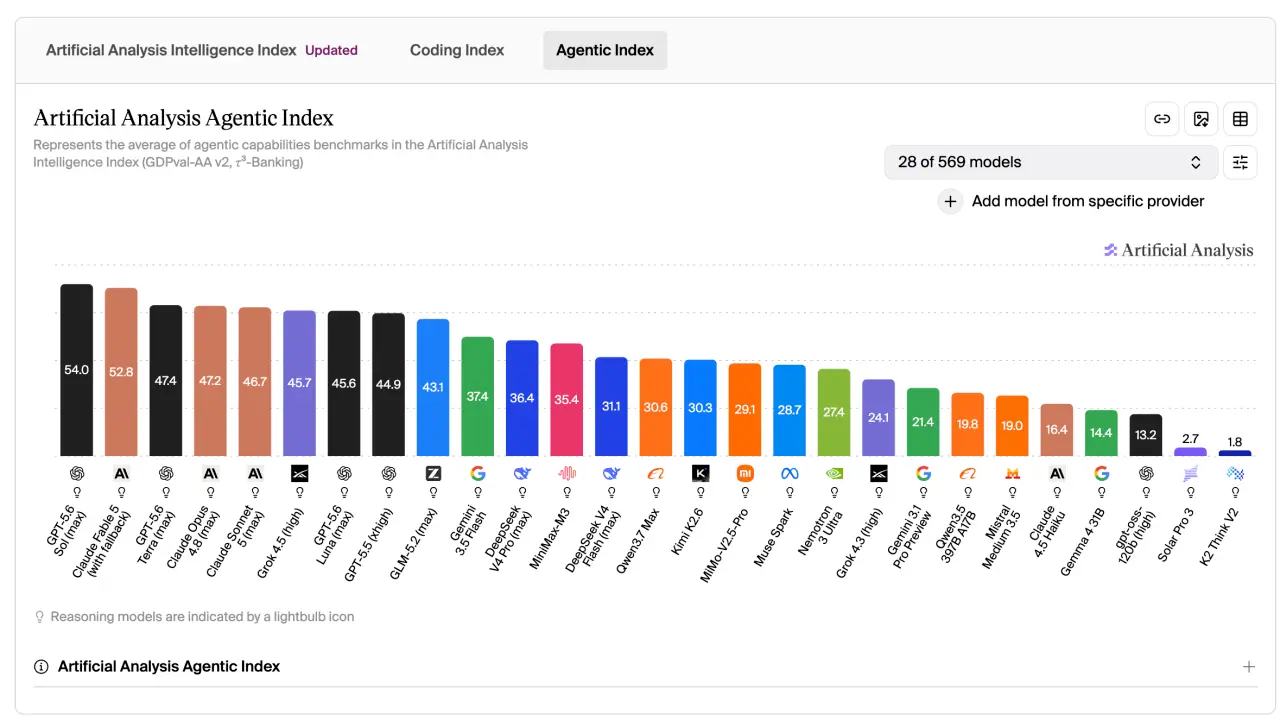Click the K2 Think V2 provider logo
This screenshot has width=1280, height=721.
pos(1235,473)
